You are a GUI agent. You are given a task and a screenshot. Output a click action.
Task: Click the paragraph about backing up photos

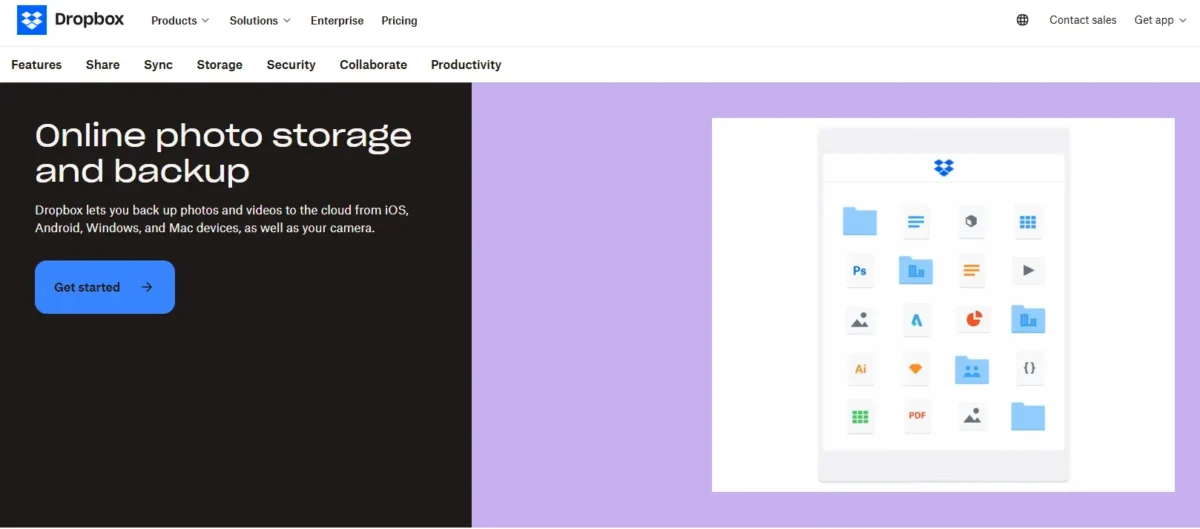(x=222, y=219)
